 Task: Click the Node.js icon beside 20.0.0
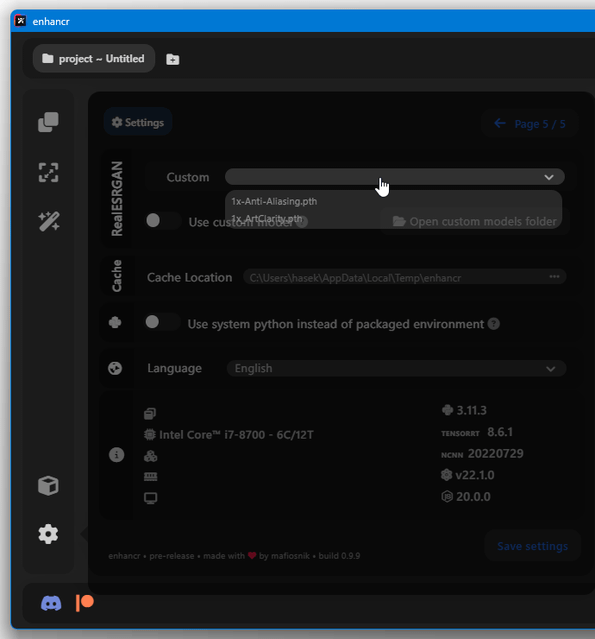coord(447,496)
